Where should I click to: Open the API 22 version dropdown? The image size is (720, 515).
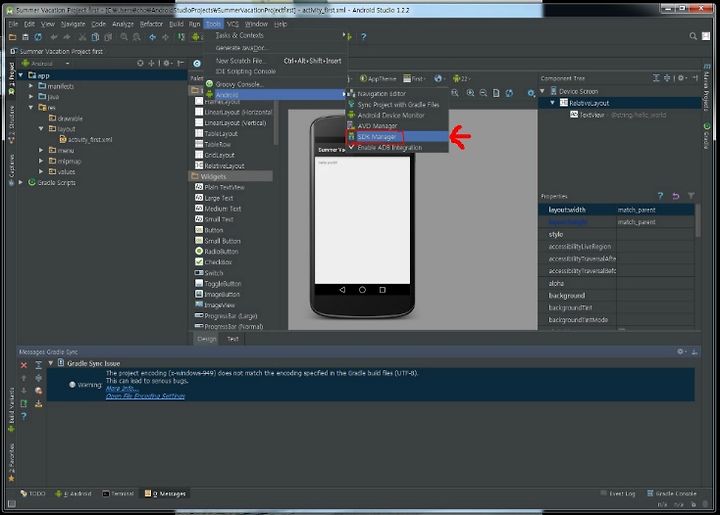click(462, 78)
